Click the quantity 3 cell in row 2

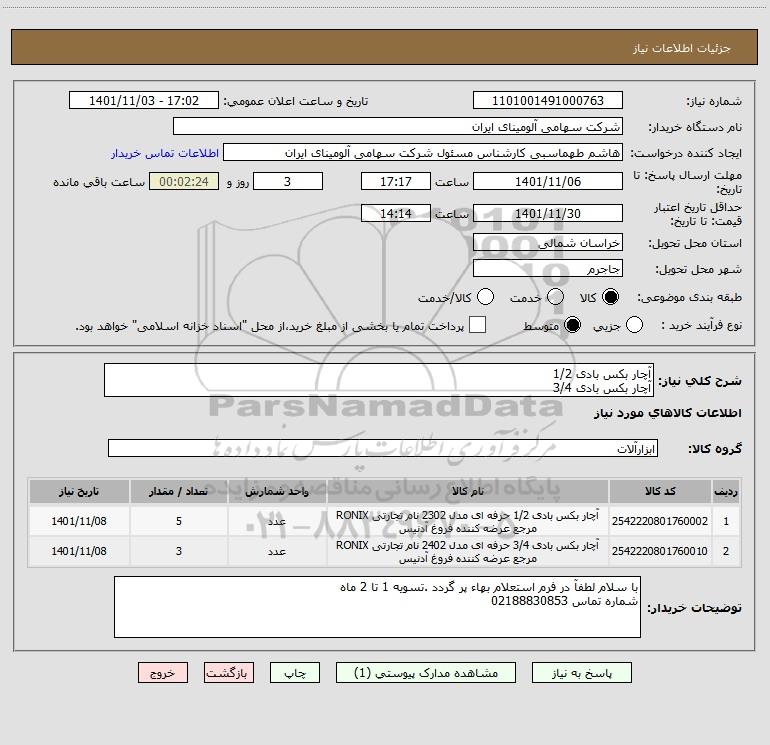(x=178, y=551)
